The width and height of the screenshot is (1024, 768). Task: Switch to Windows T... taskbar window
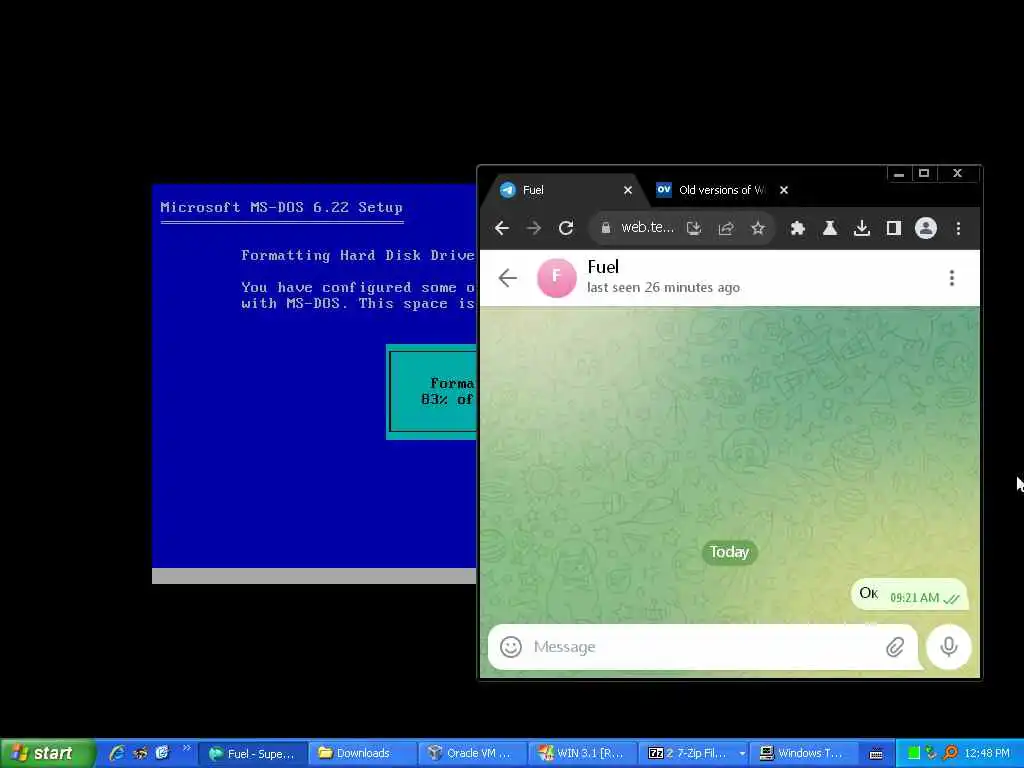point(802,753)
